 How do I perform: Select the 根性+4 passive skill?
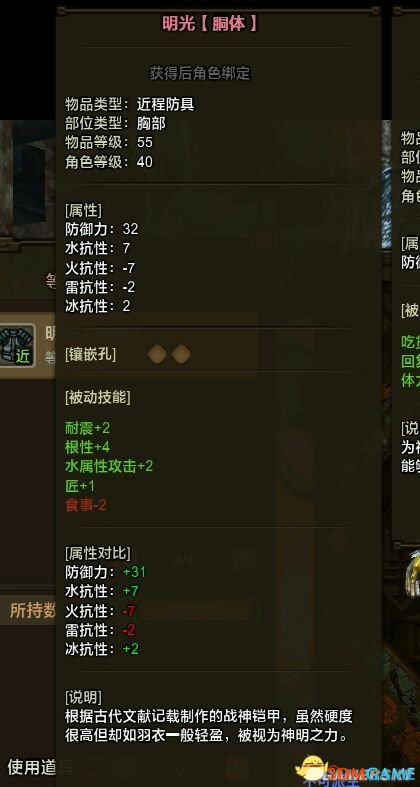[87, 447]
